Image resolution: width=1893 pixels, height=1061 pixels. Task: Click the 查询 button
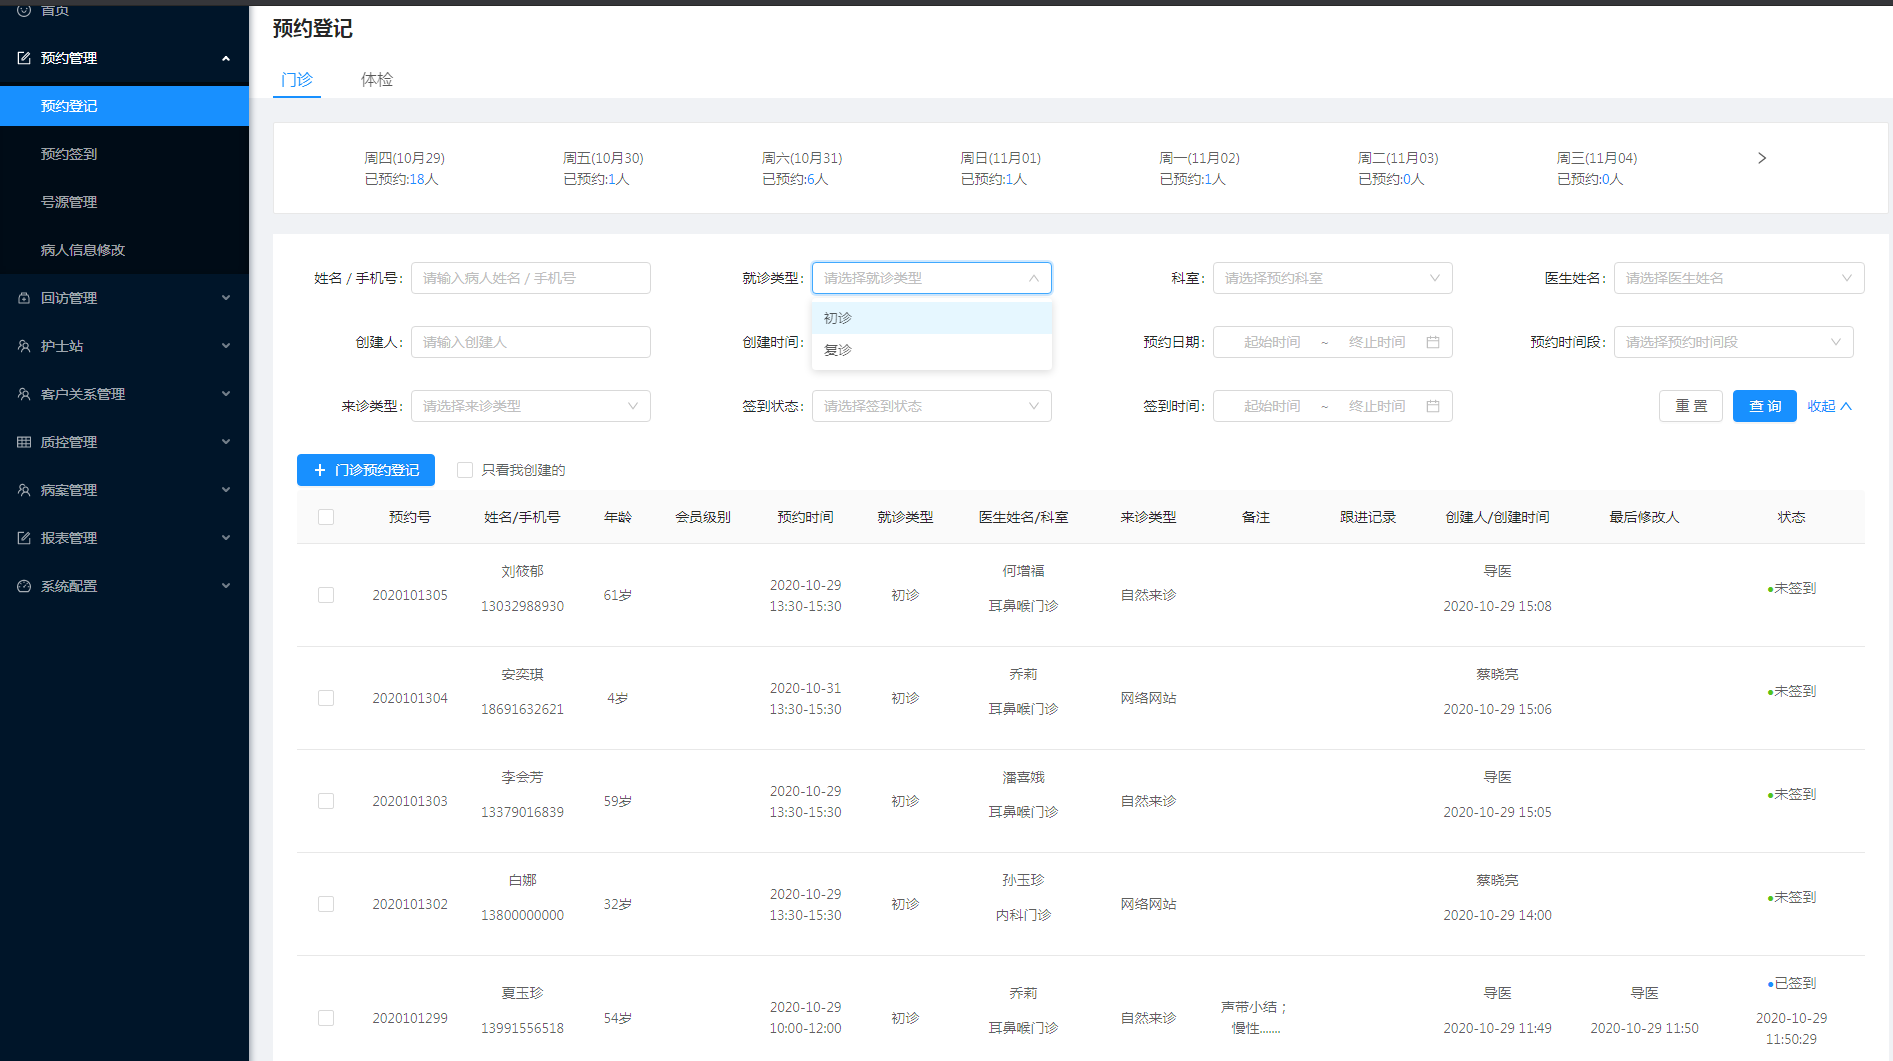[1765, 406]
